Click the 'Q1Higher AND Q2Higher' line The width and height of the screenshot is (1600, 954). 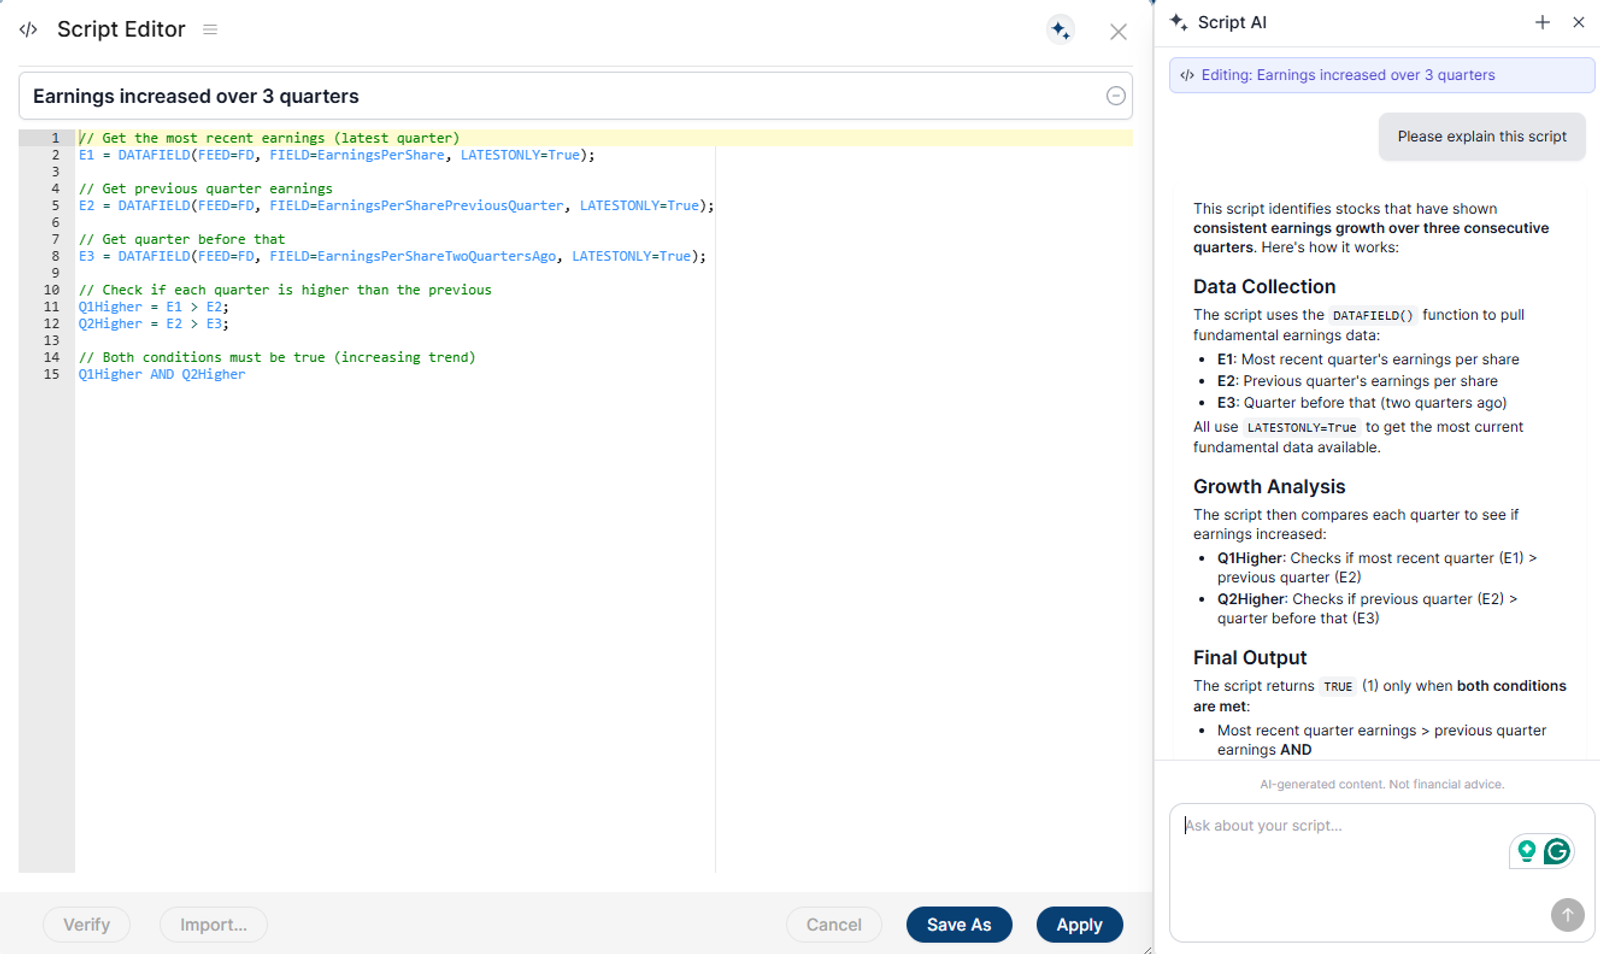click(162, 374)
